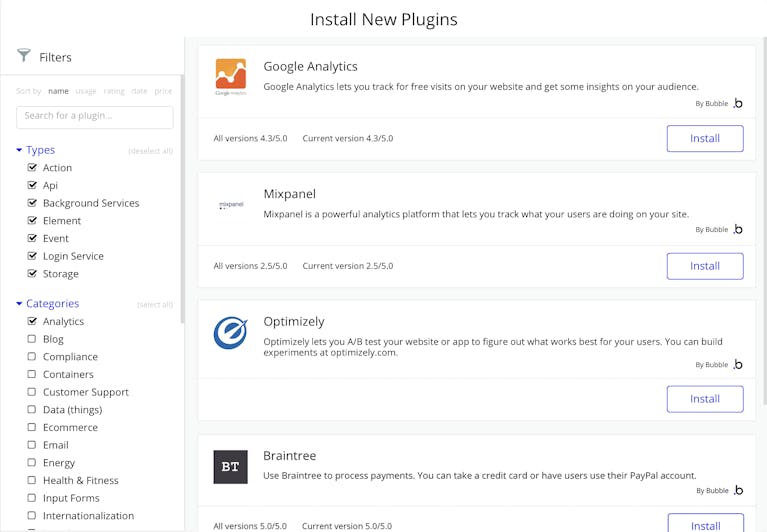
Task: Collapse the Types filter section
Action: pos(19,150)
